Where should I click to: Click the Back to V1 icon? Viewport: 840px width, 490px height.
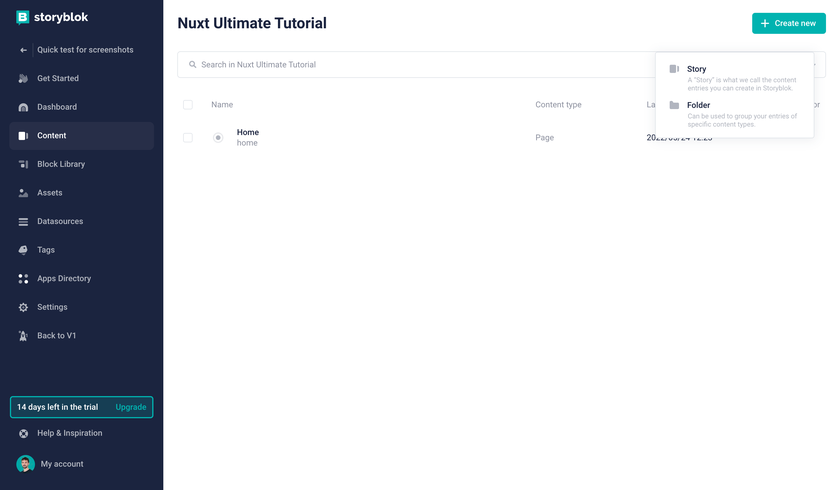[23, 336]
